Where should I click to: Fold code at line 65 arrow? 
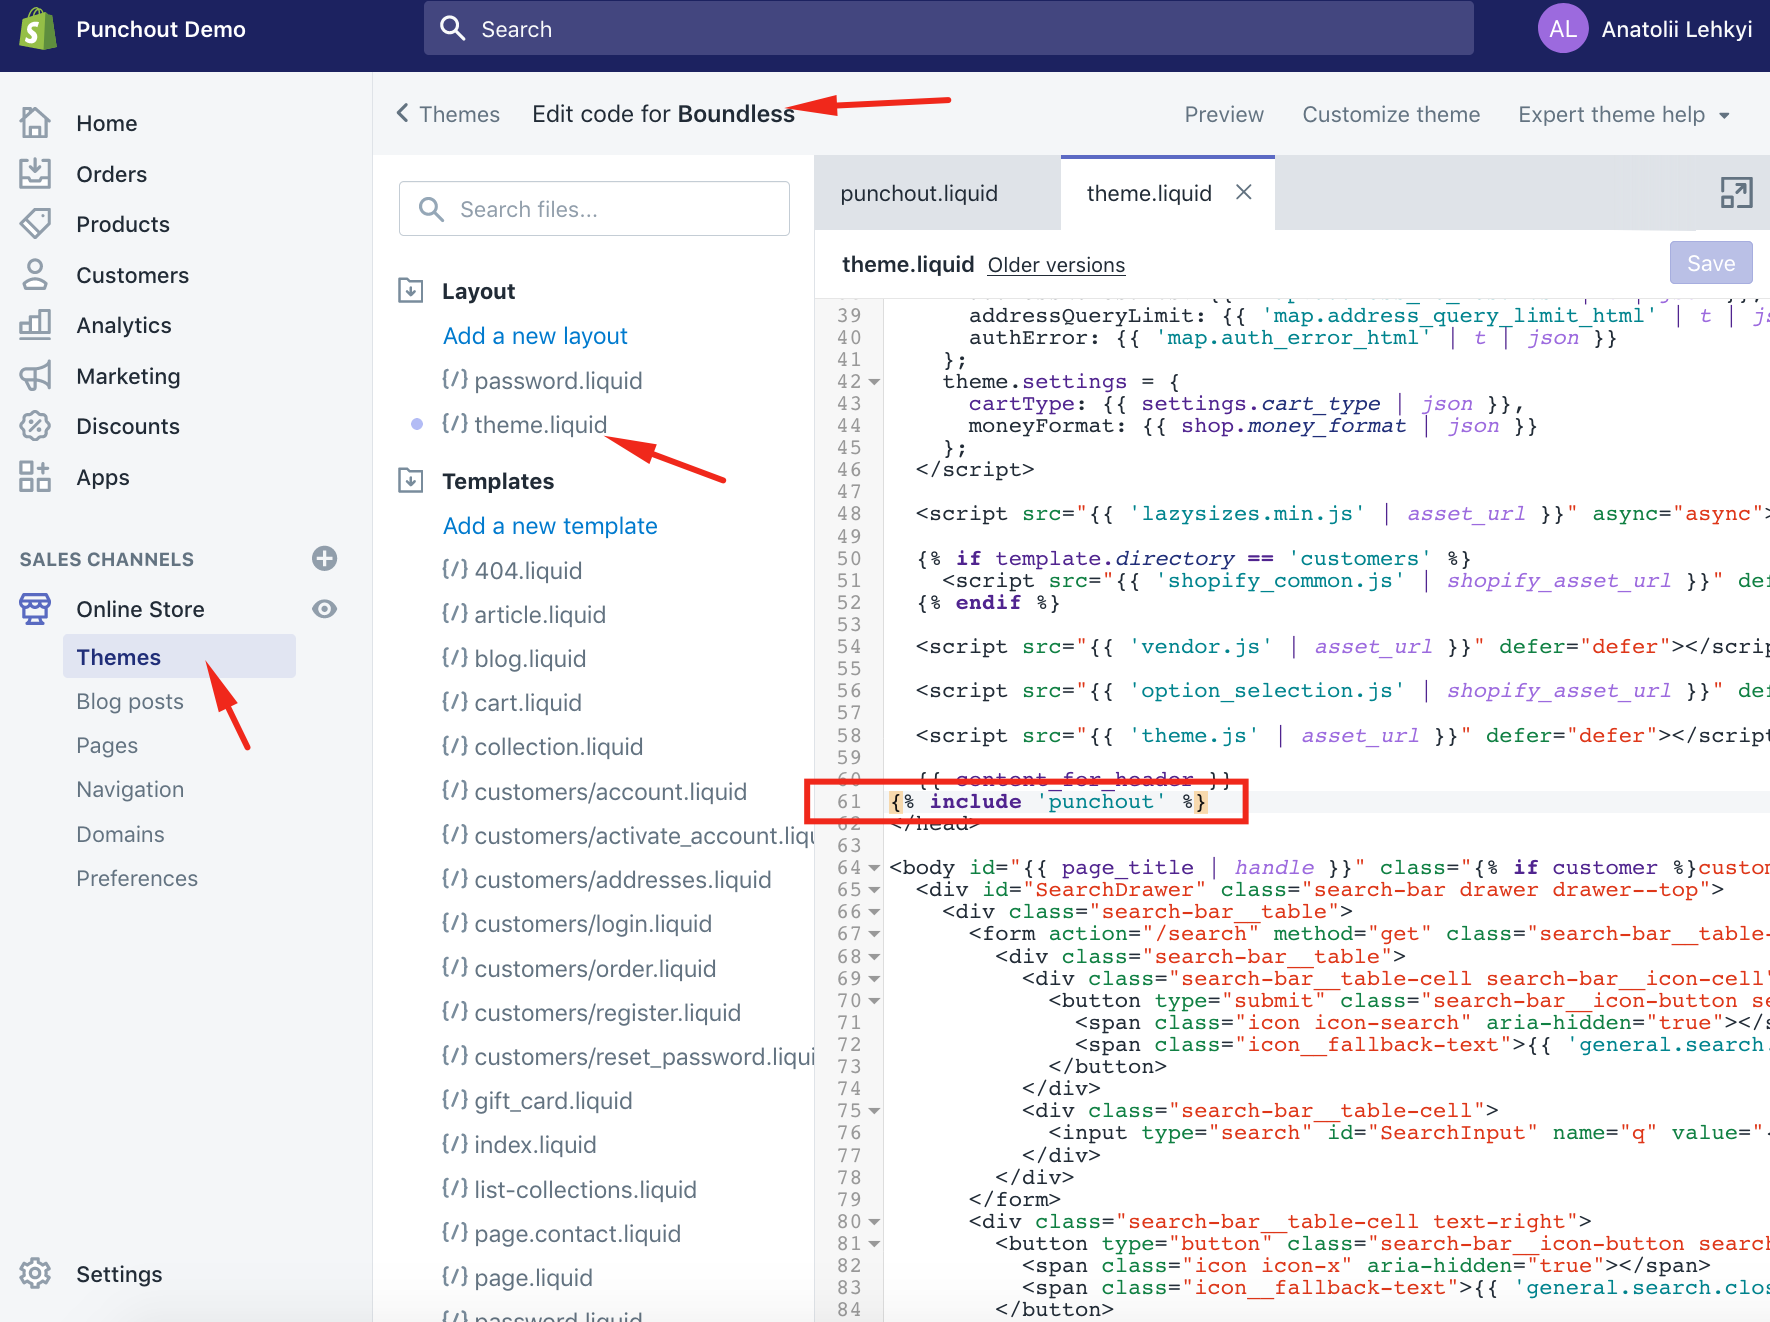874,890
